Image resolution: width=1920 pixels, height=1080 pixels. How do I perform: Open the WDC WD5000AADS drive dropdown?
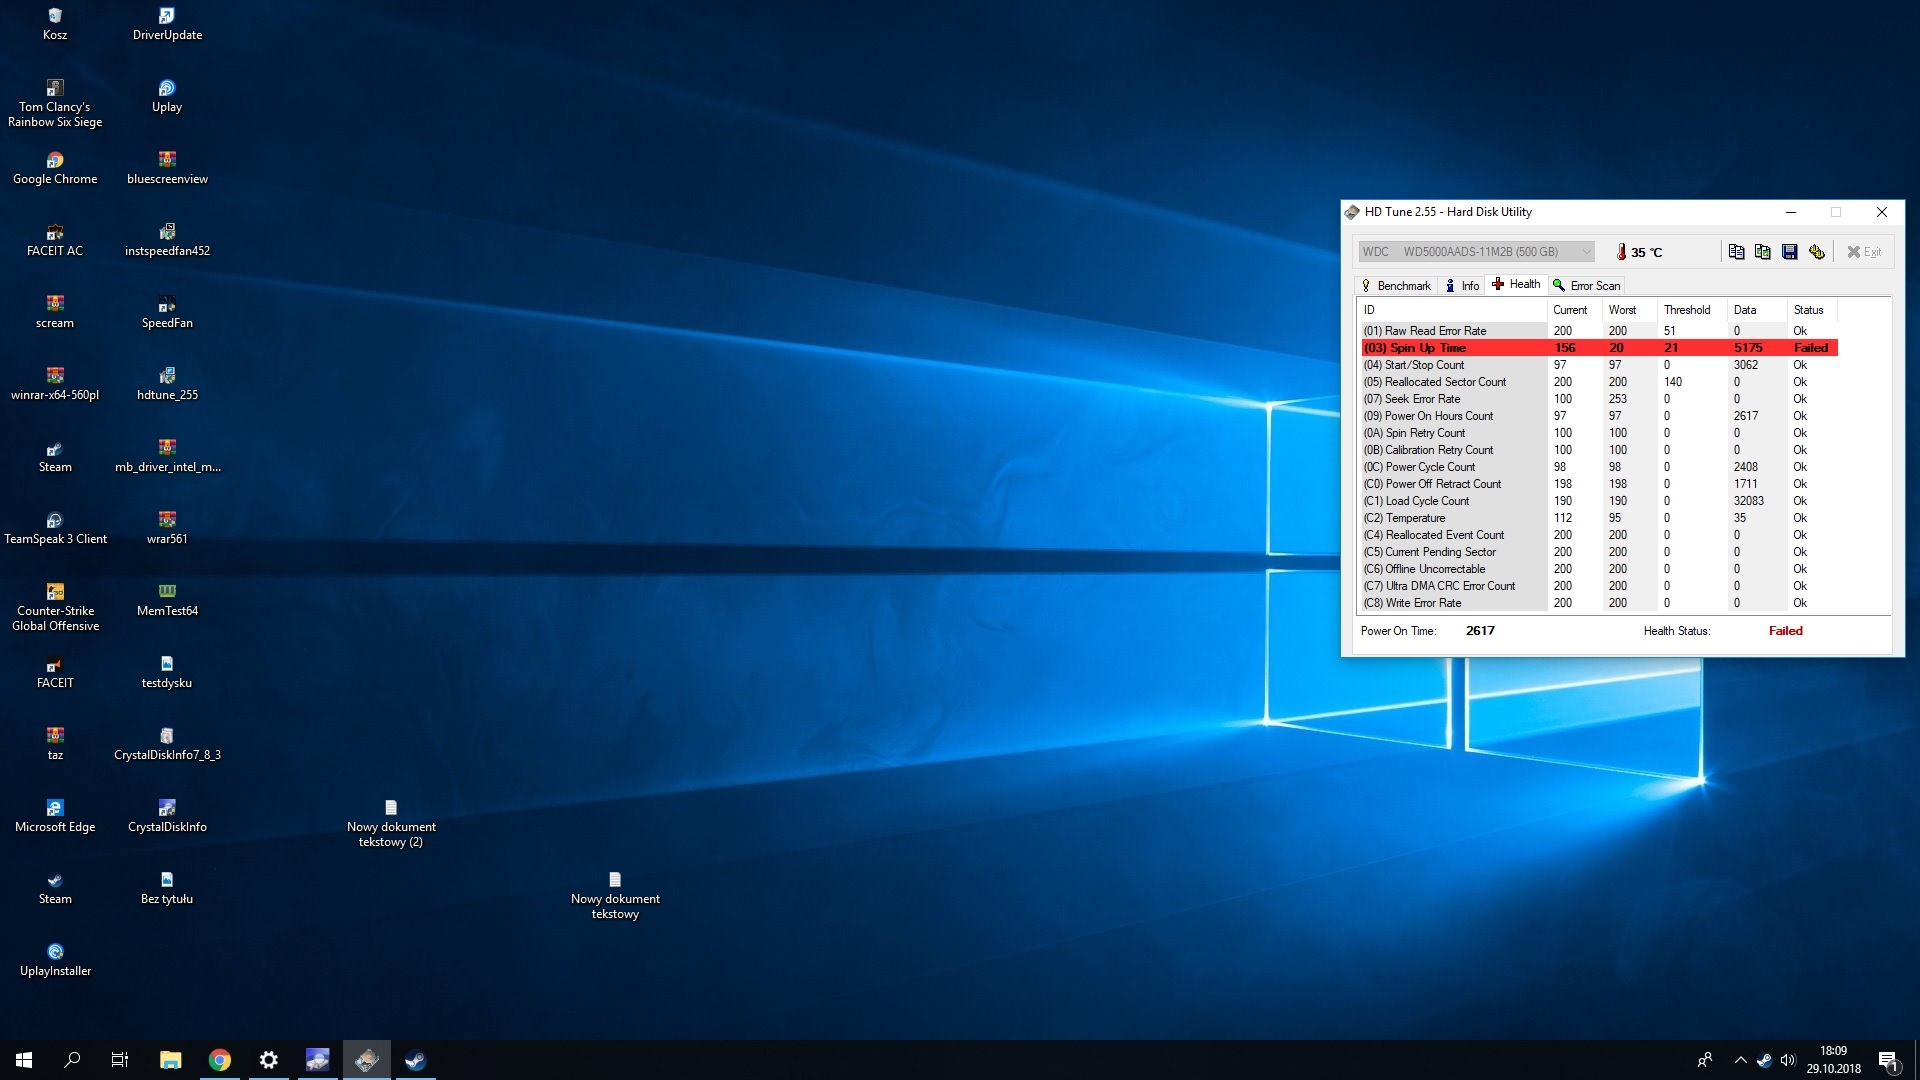1476,252
